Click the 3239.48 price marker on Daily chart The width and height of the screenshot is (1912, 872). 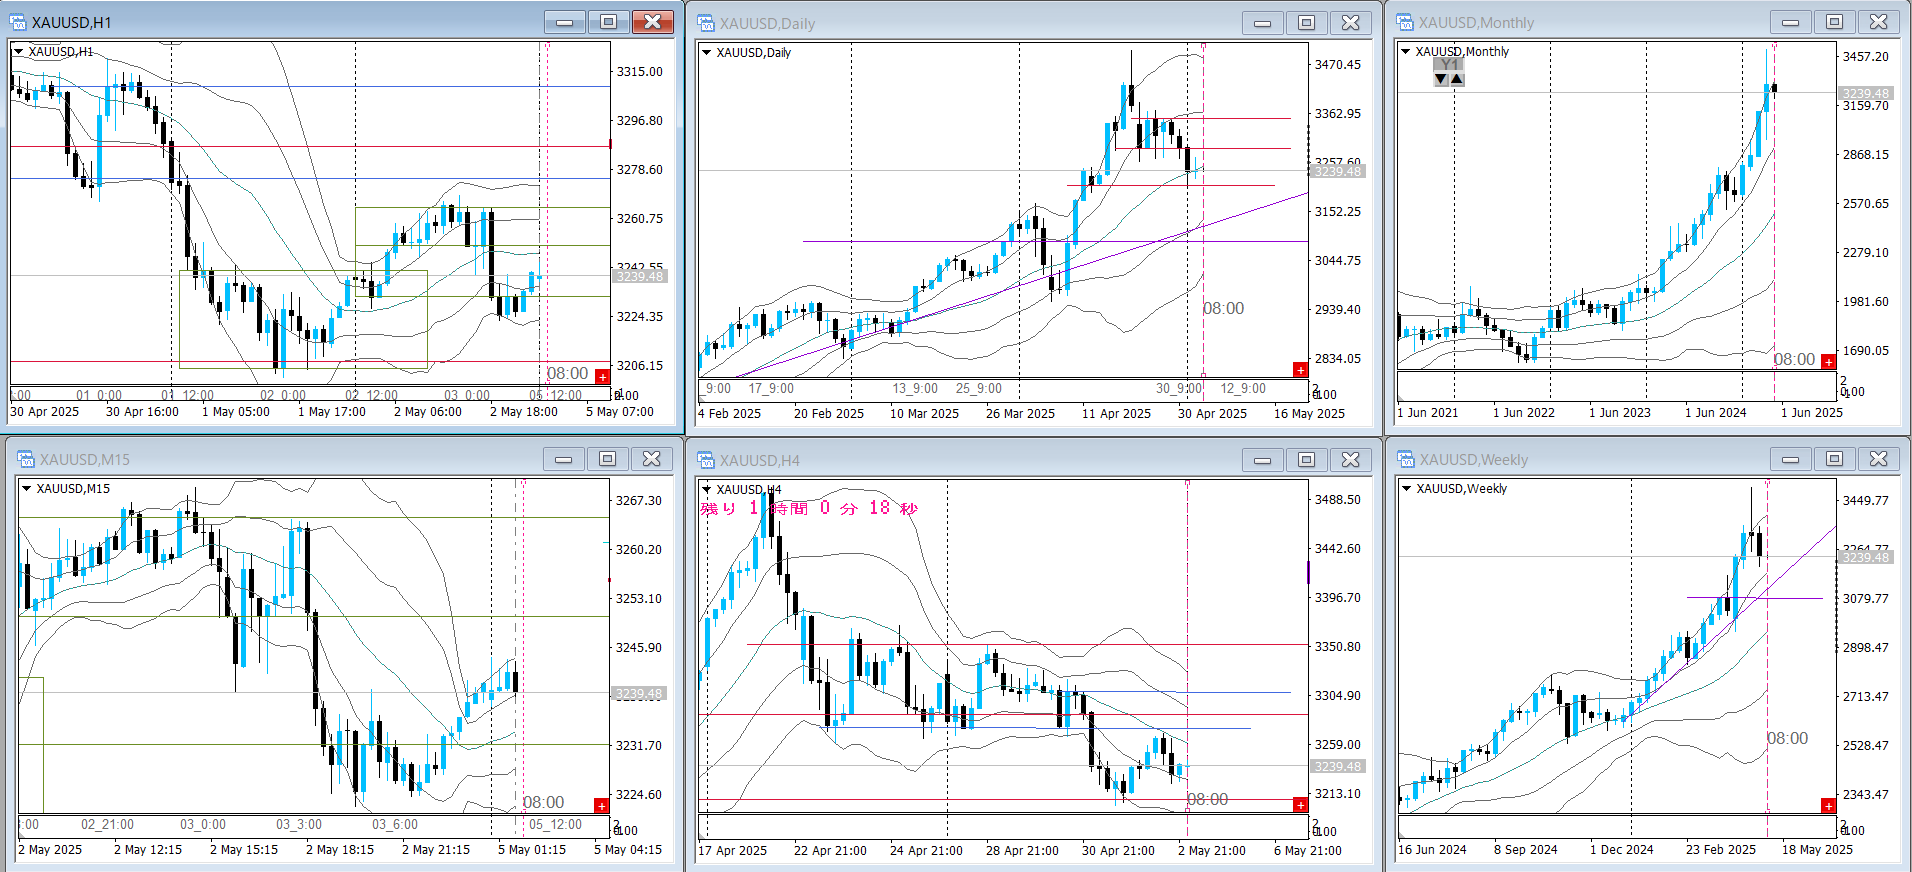(1337, 172)
